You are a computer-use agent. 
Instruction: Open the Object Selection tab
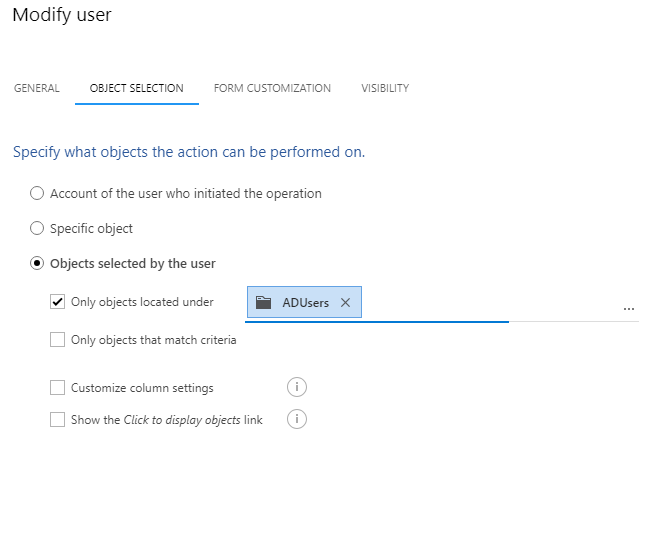136,88
